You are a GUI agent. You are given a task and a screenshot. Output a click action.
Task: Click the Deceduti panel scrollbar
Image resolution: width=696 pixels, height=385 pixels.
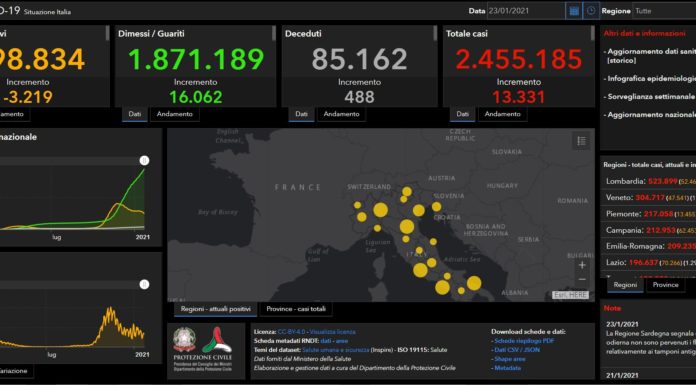tap(435, 33)
